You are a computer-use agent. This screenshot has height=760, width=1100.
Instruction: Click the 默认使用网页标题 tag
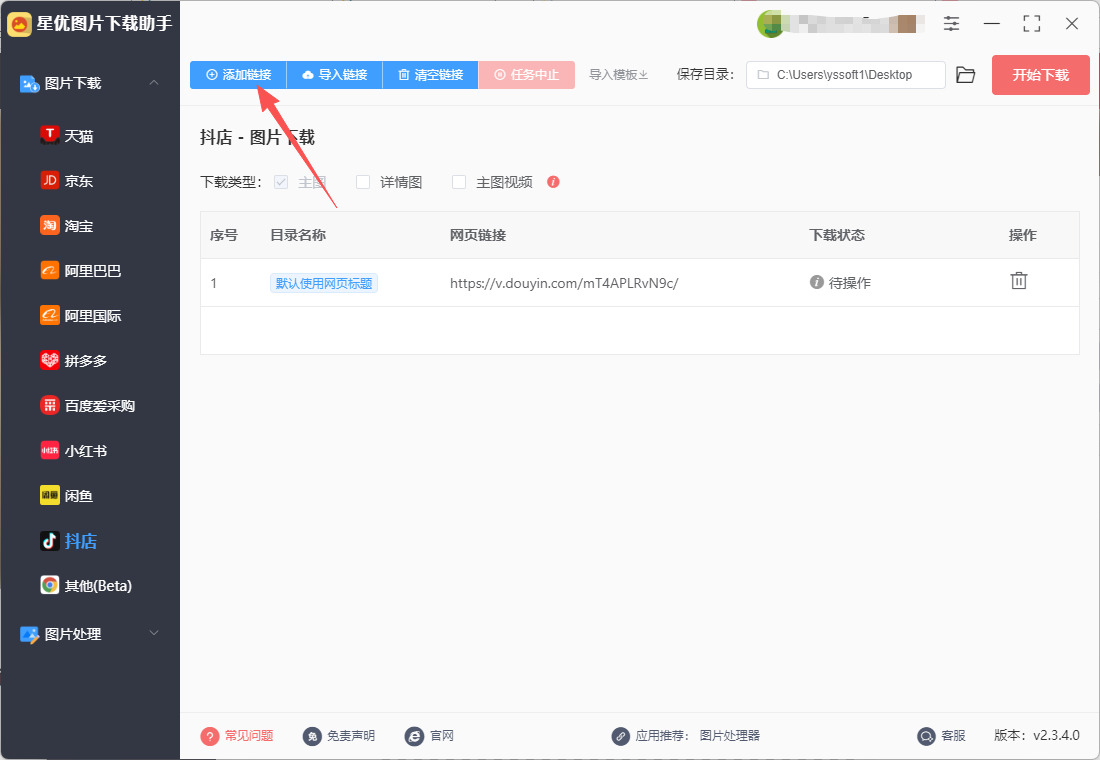[324, 283]
